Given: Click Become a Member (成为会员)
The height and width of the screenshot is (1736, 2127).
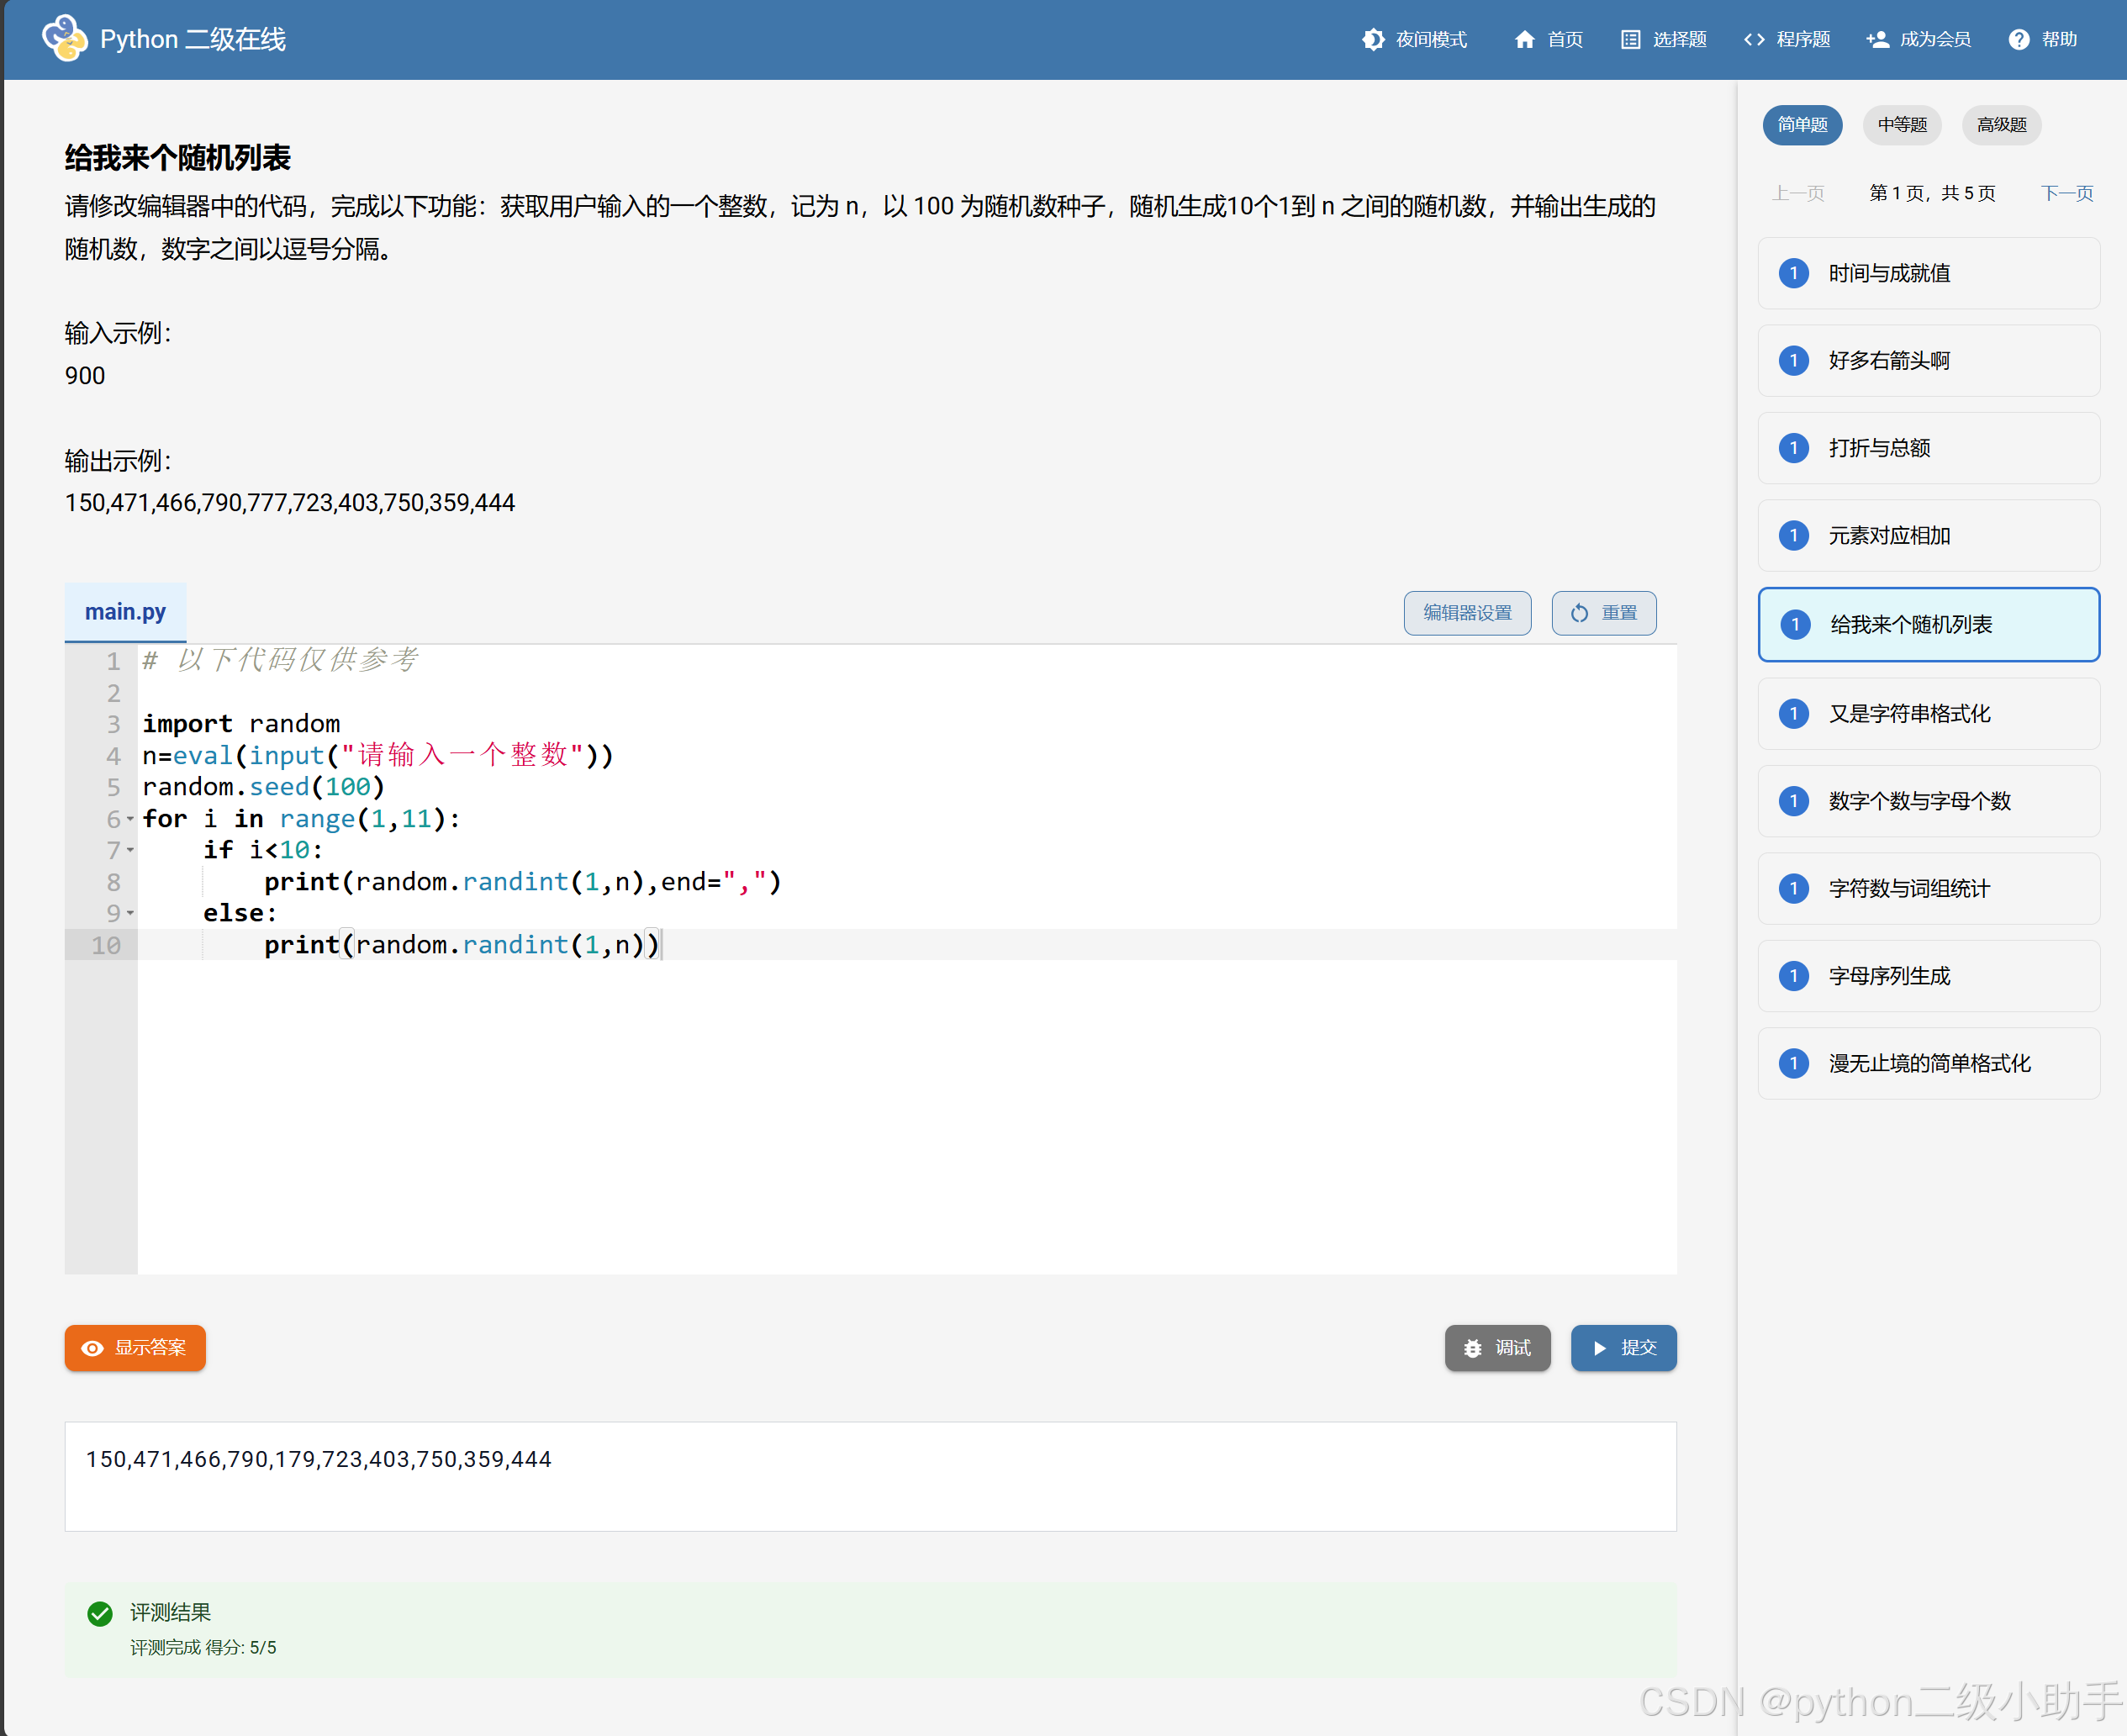Looking at the screenshot, I should [x=1918, y=39].
